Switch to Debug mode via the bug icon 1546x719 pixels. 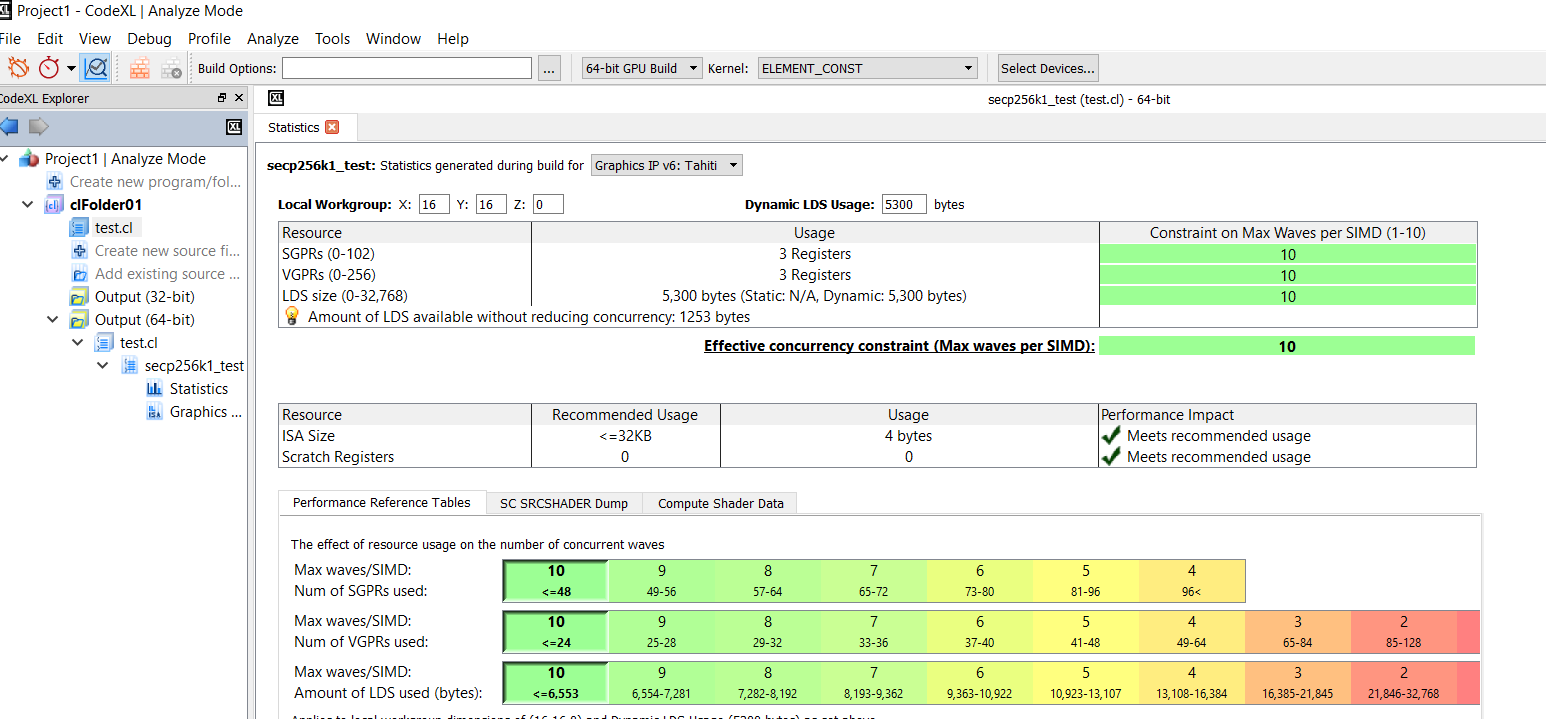tap(18, 68)
